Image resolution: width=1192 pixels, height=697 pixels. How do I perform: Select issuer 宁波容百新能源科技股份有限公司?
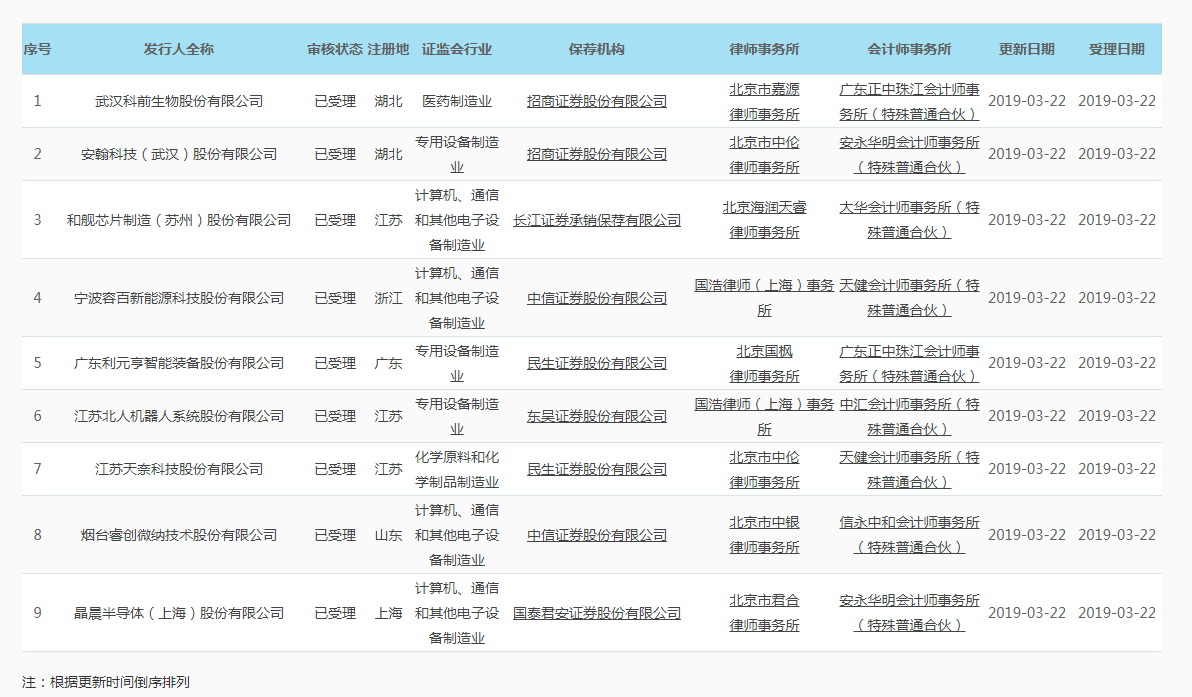[x=179, y=298]
